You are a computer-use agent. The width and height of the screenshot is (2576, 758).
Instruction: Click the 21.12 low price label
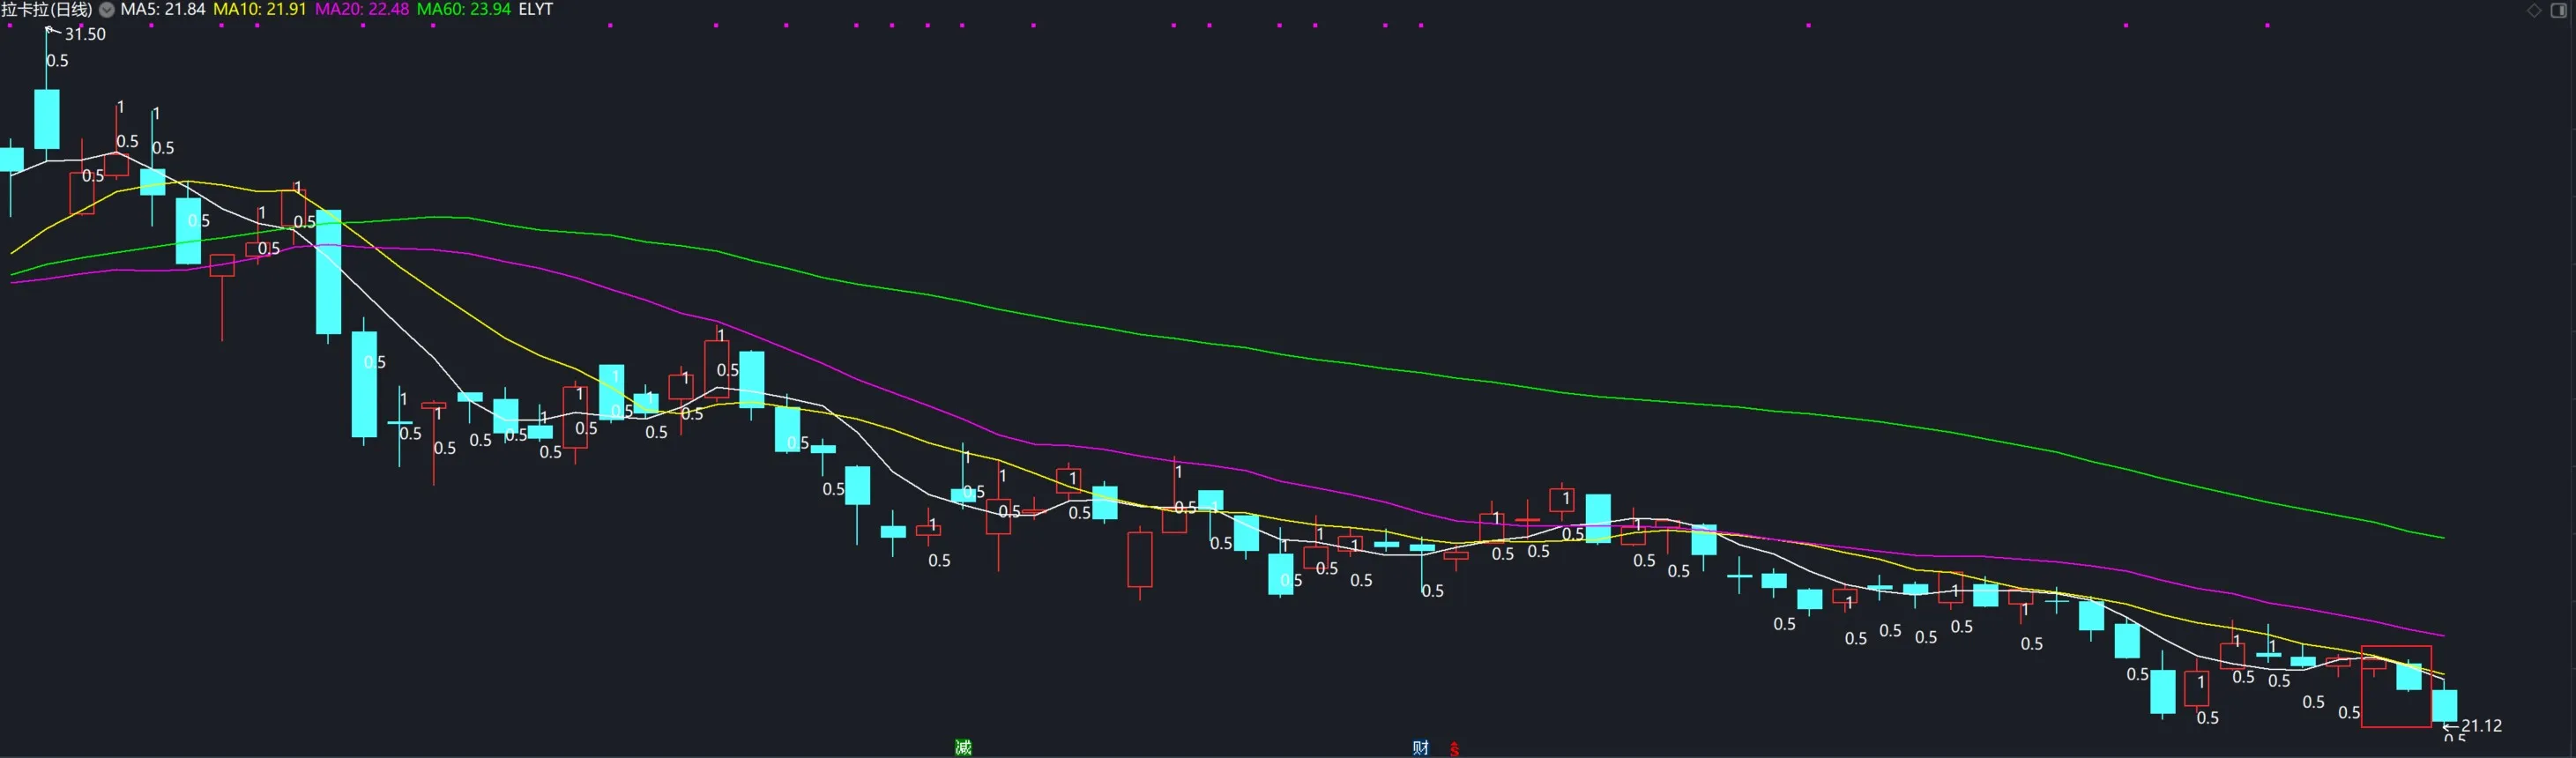tap(2481, 725)
